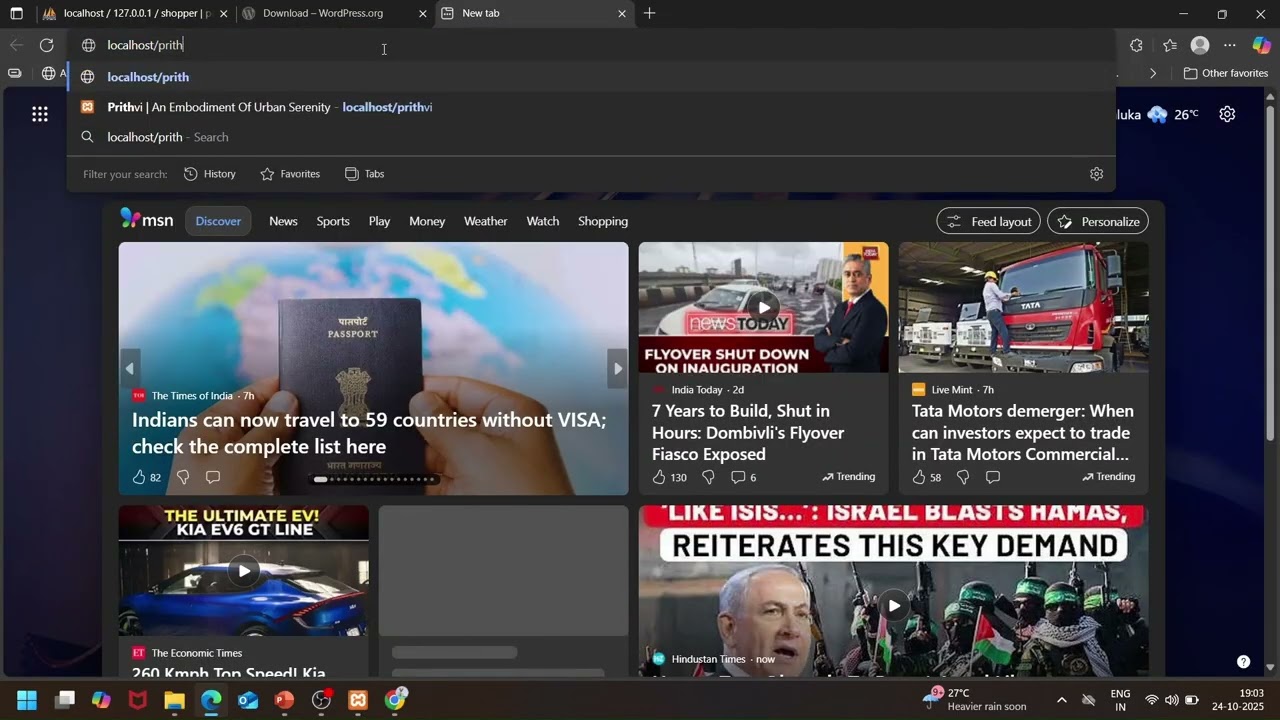Close the New tab browser tab

point(622,14)
